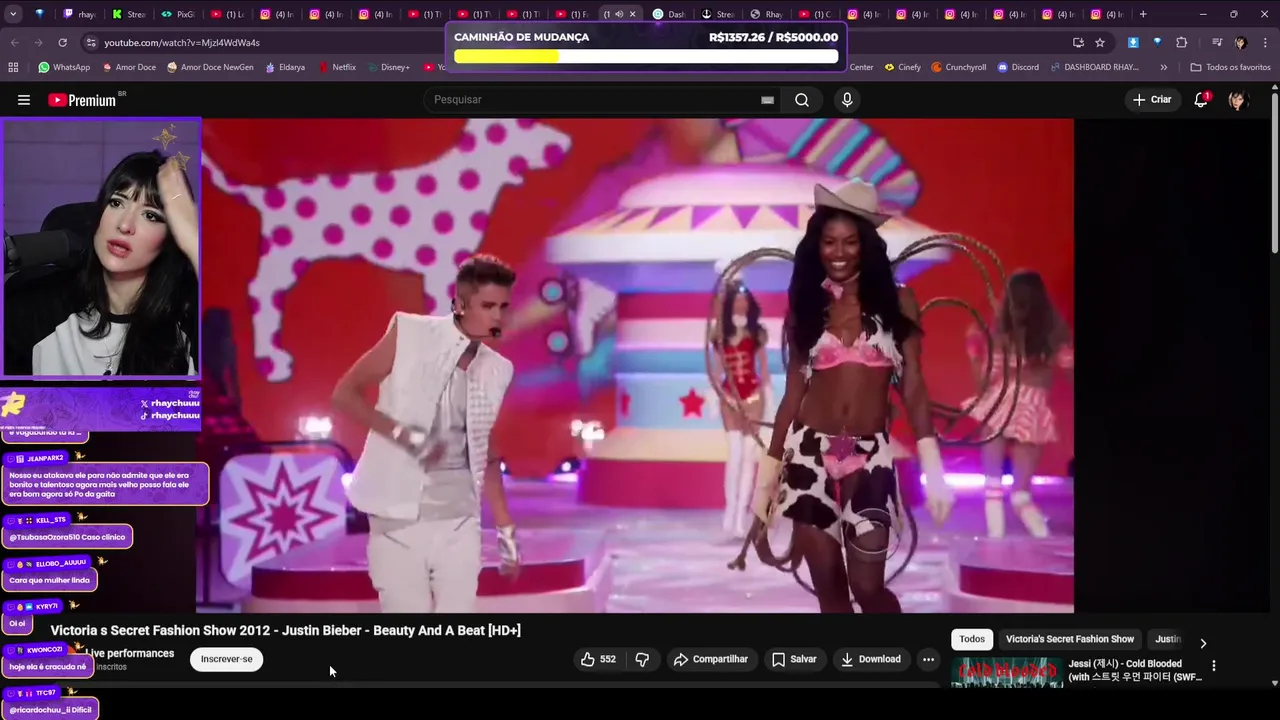Open a new browser tab
Image resolution: width=1280 pixels, height=720 pixels.
[x=1143, y=14]
